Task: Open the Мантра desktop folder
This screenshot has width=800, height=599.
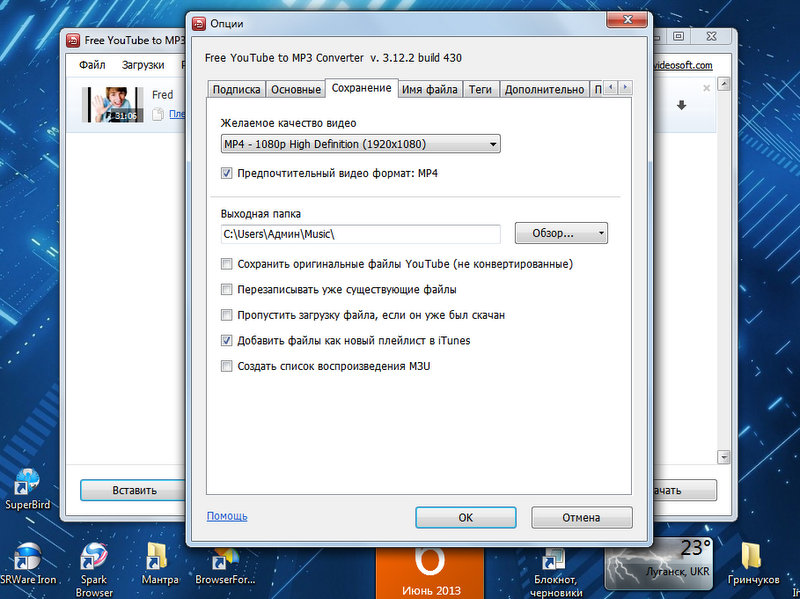Action: (160, 564)
